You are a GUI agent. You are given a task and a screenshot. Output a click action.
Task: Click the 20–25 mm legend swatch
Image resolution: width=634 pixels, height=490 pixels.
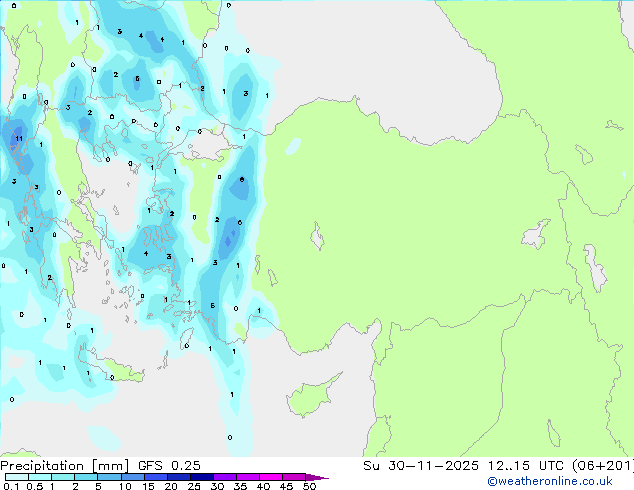pyautogui.click(x=179, y=477)
